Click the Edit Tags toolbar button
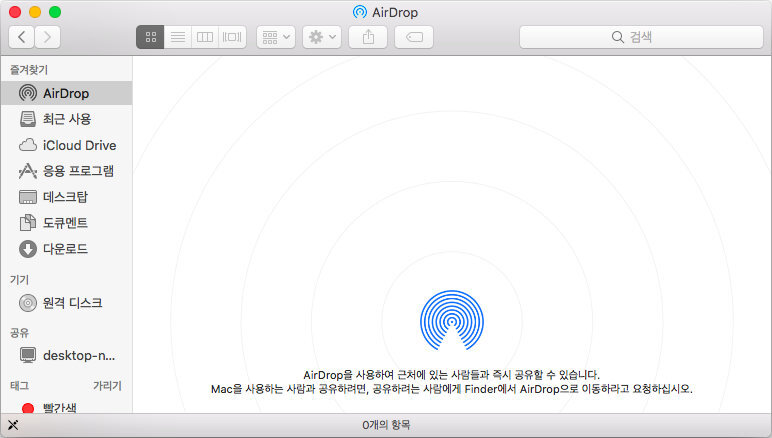The height and width of the screenshot is (438, 772). tap(414, 37)
